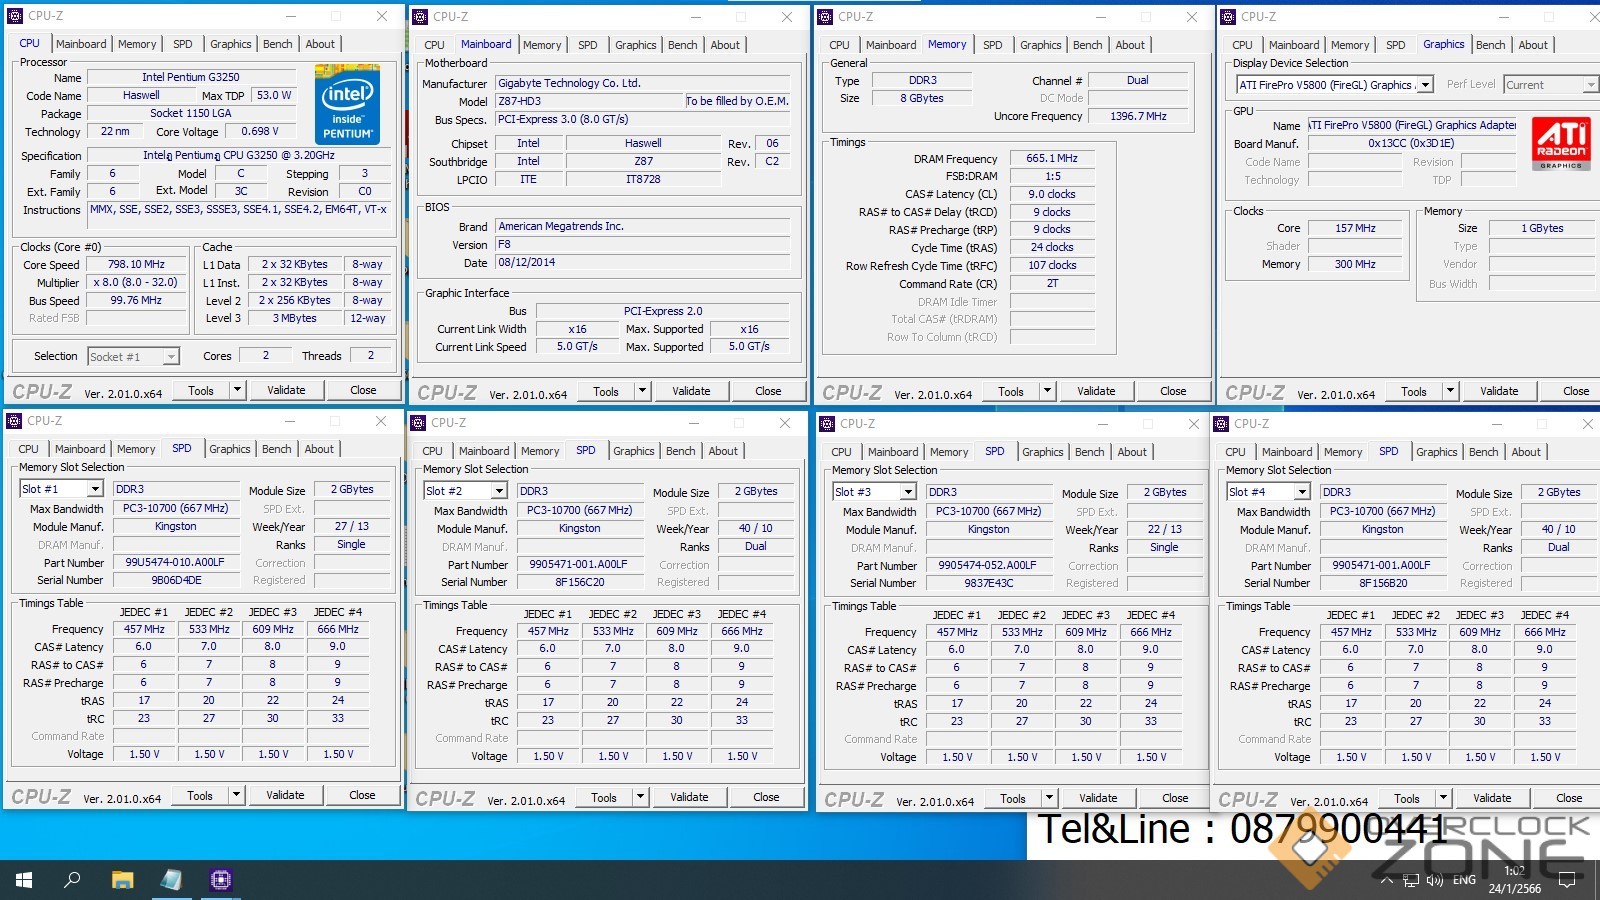Open the Slot #3 memory slot dropdown

pos(907,492)
